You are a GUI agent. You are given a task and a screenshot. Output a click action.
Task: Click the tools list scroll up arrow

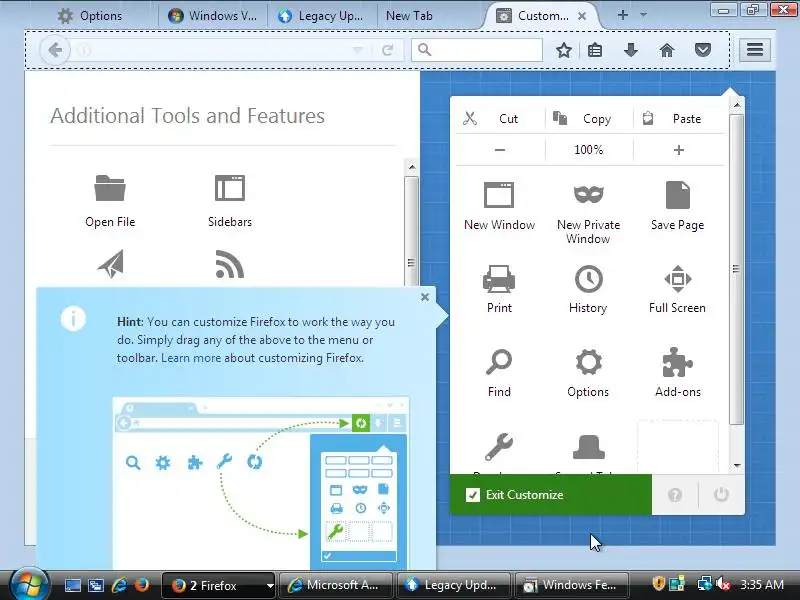coord(412,167)
